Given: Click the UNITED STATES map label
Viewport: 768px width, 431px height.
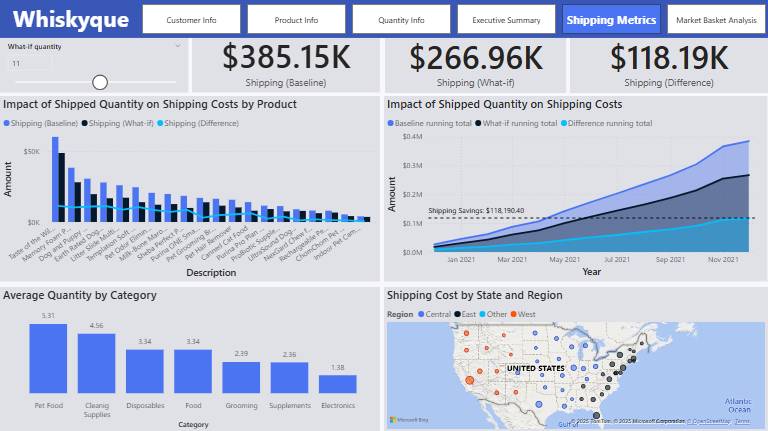Looking at the screenshot, I should (535, 368).
